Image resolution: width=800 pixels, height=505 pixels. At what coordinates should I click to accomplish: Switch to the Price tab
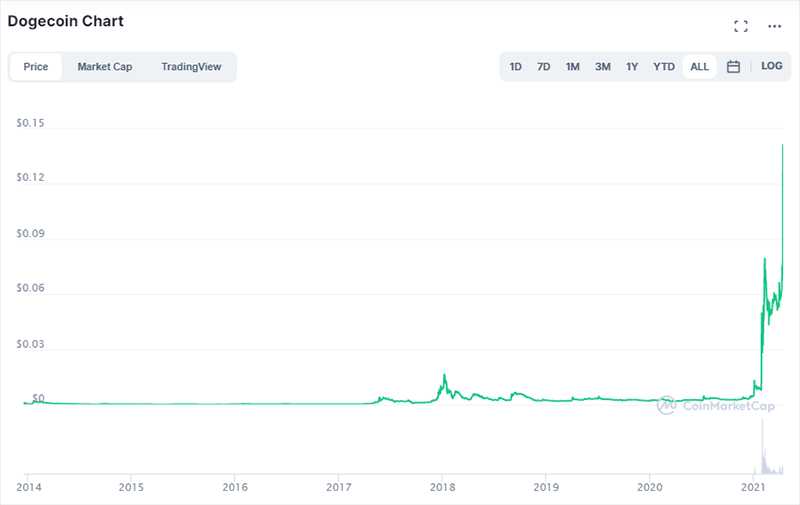36,67
